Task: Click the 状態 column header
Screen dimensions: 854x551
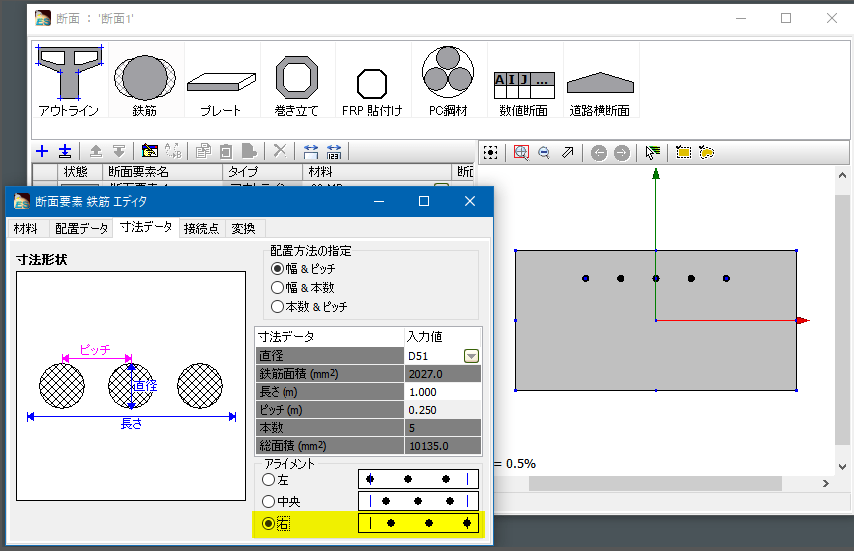Action: click(x=80, y=172)
